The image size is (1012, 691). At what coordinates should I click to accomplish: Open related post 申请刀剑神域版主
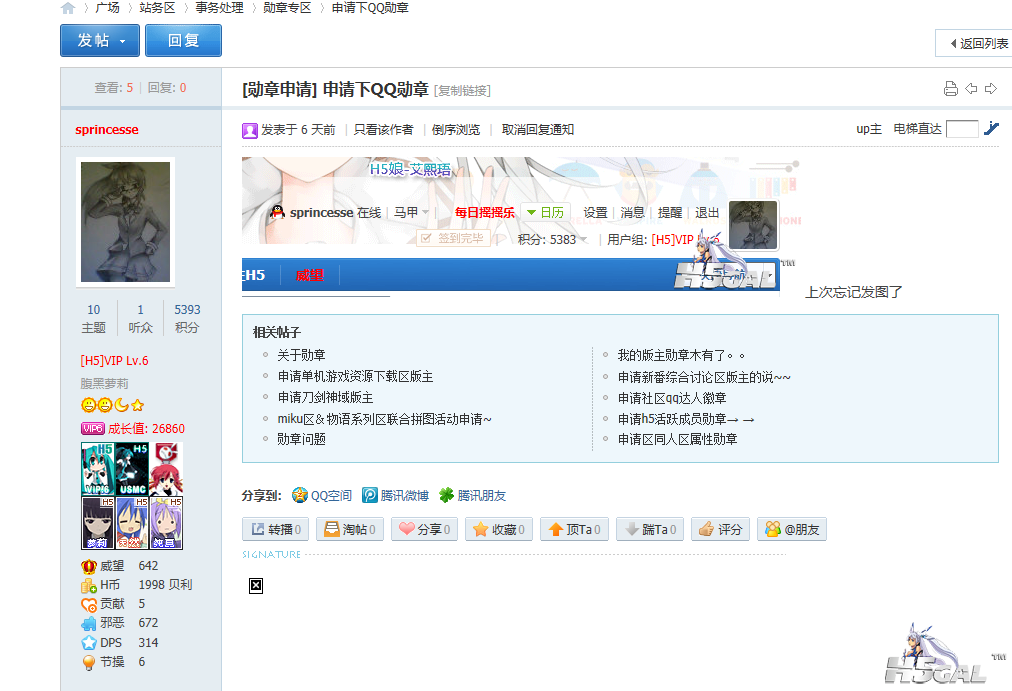[x=325, y=397]
